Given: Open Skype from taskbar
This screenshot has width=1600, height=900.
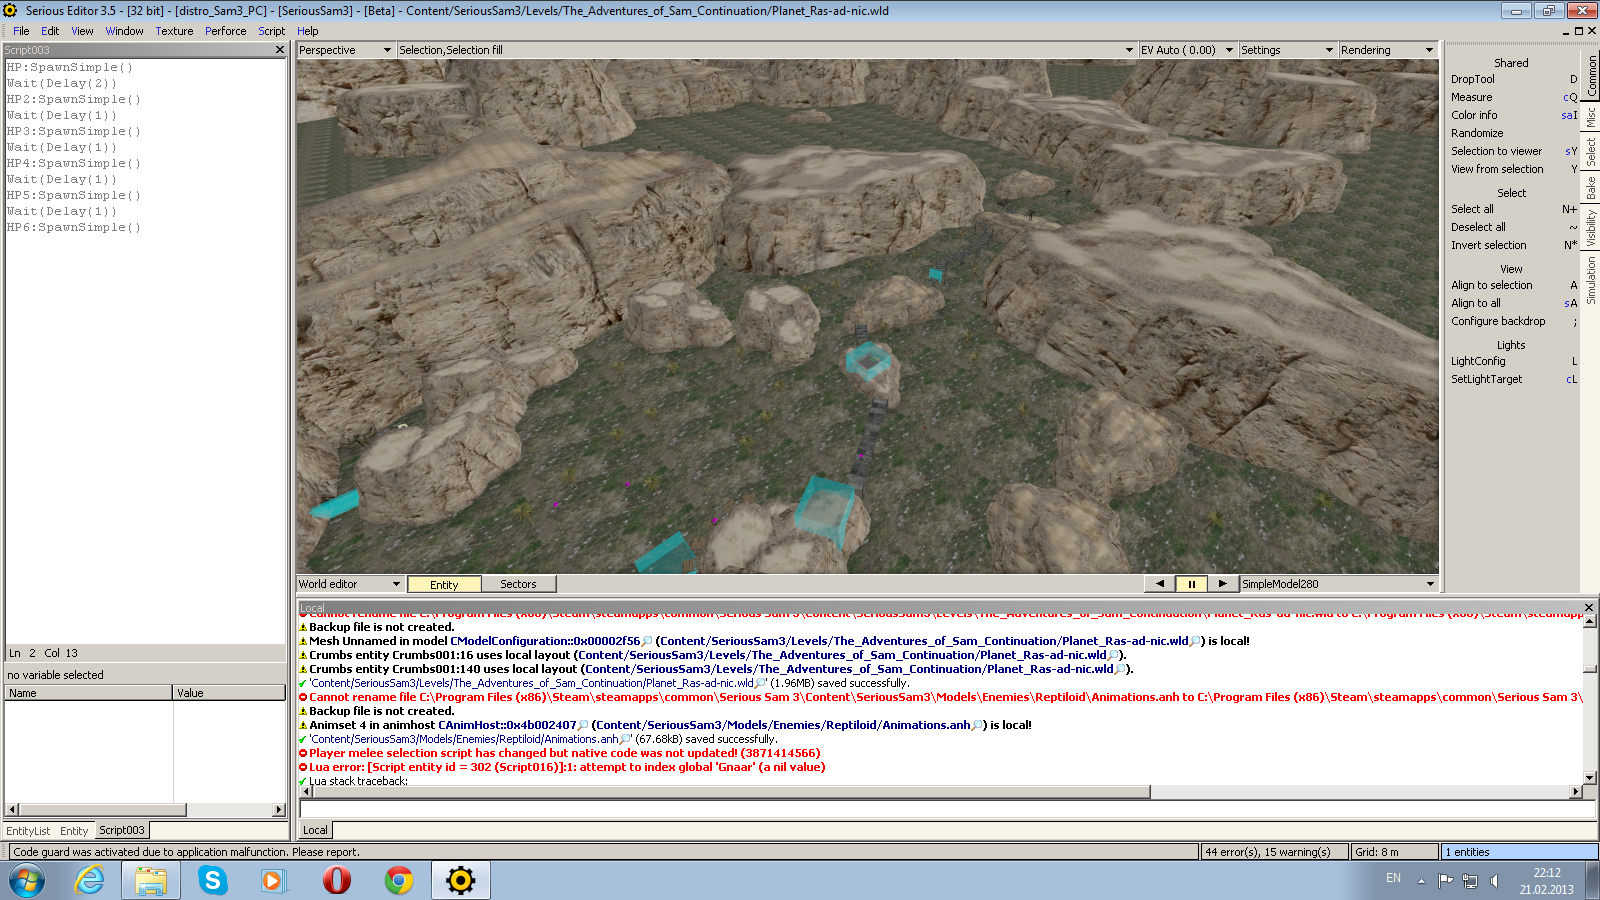Looking at the screenshot, I should (x=212, y=881).
